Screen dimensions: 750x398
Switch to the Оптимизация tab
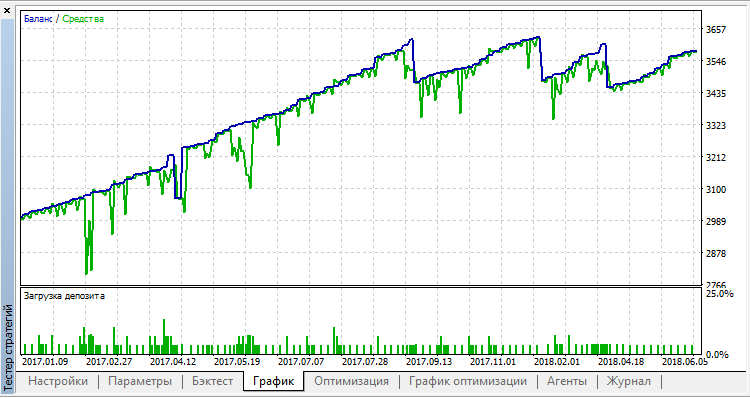click(352, 382)
